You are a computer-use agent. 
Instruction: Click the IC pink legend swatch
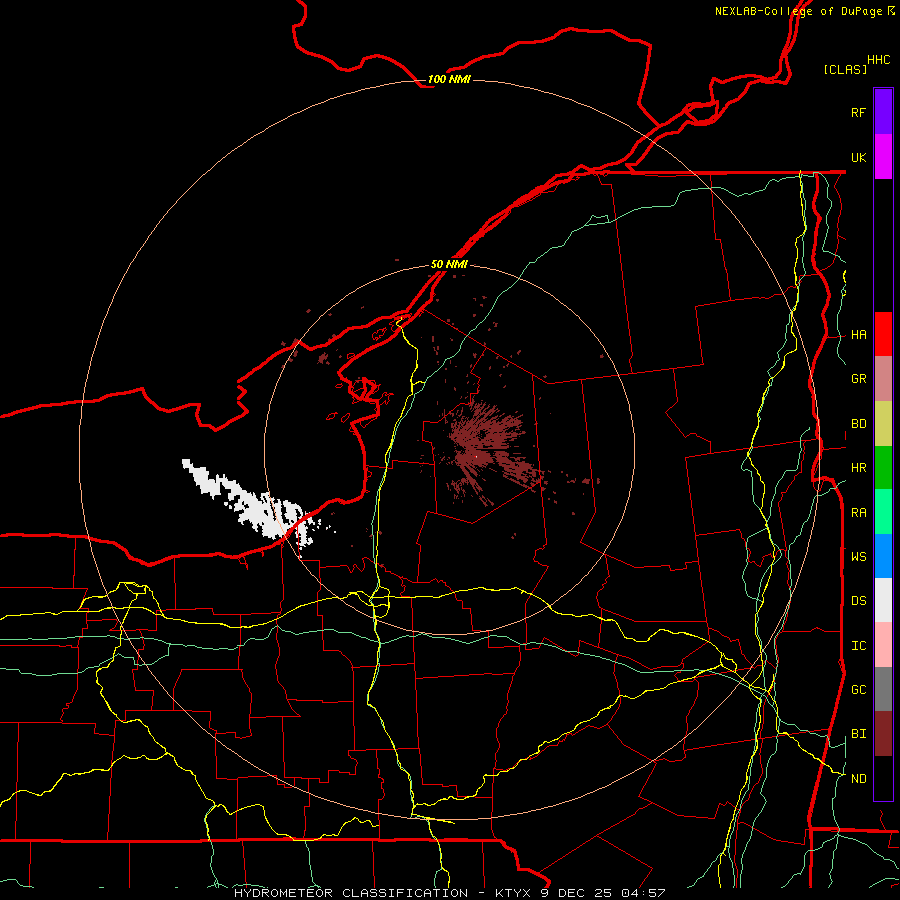coord(883,645)
